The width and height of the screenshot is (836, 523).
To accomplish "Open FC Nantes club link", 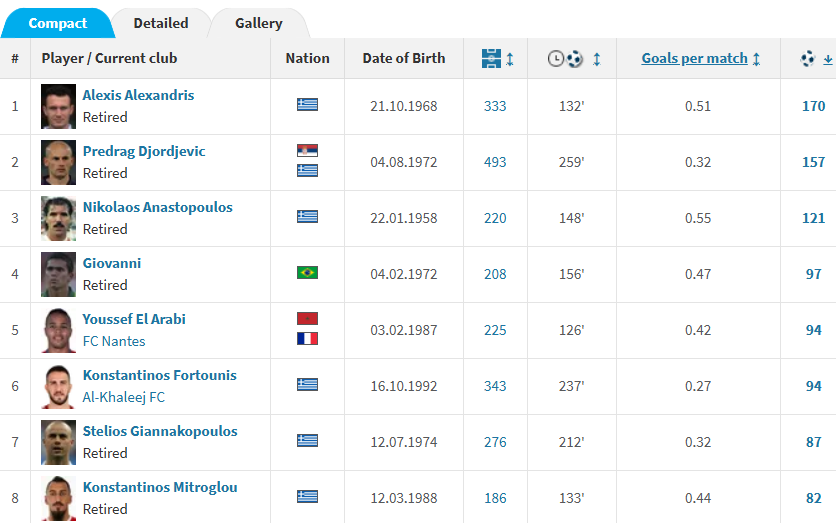I will pos(113,341).
